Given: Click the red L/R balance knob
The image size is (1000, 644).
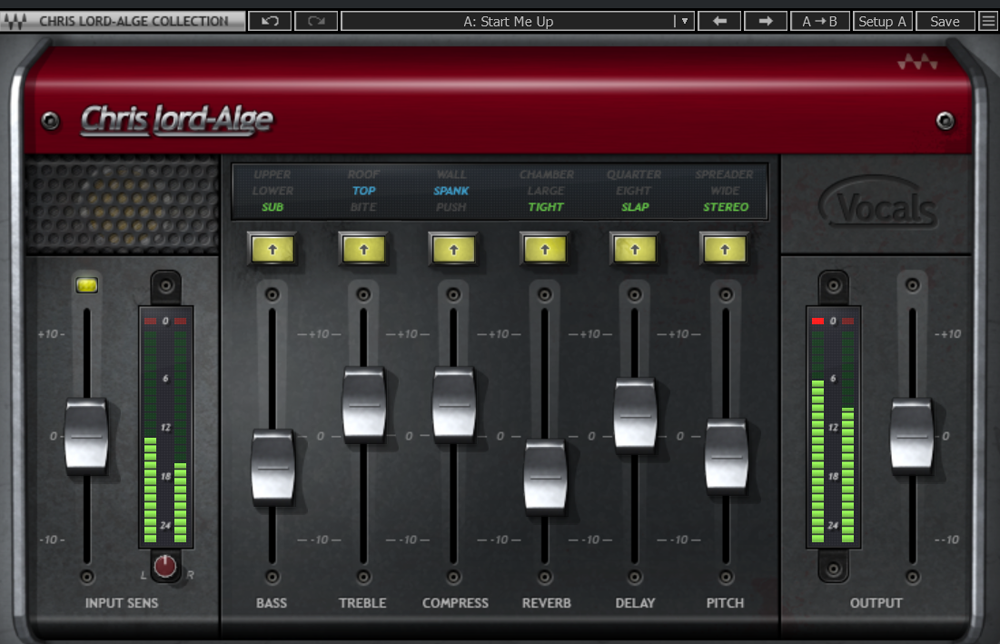Looking at the screenshot, I should click(x=165, y=566).
